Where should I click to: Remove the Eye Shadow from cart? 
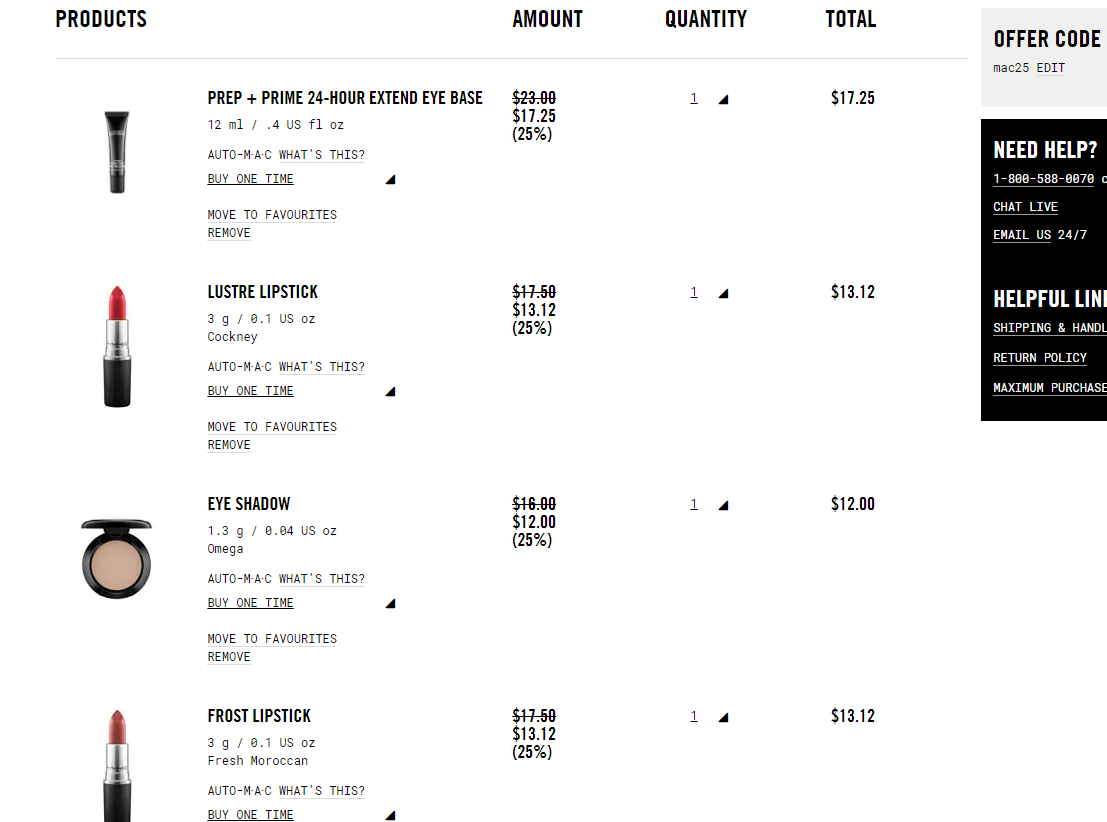click(x=229, y=657)
